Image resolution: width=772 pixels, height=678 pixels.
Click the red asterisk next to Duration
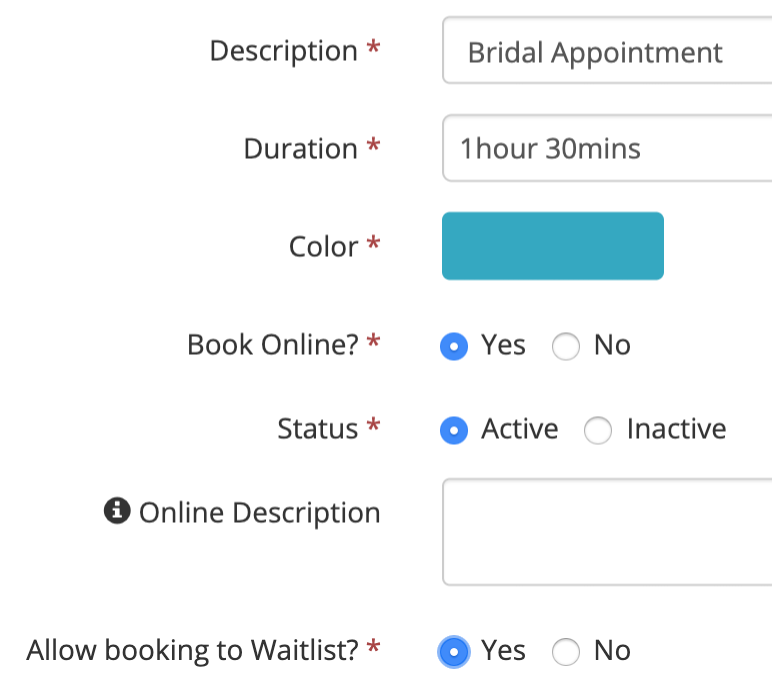374,144
